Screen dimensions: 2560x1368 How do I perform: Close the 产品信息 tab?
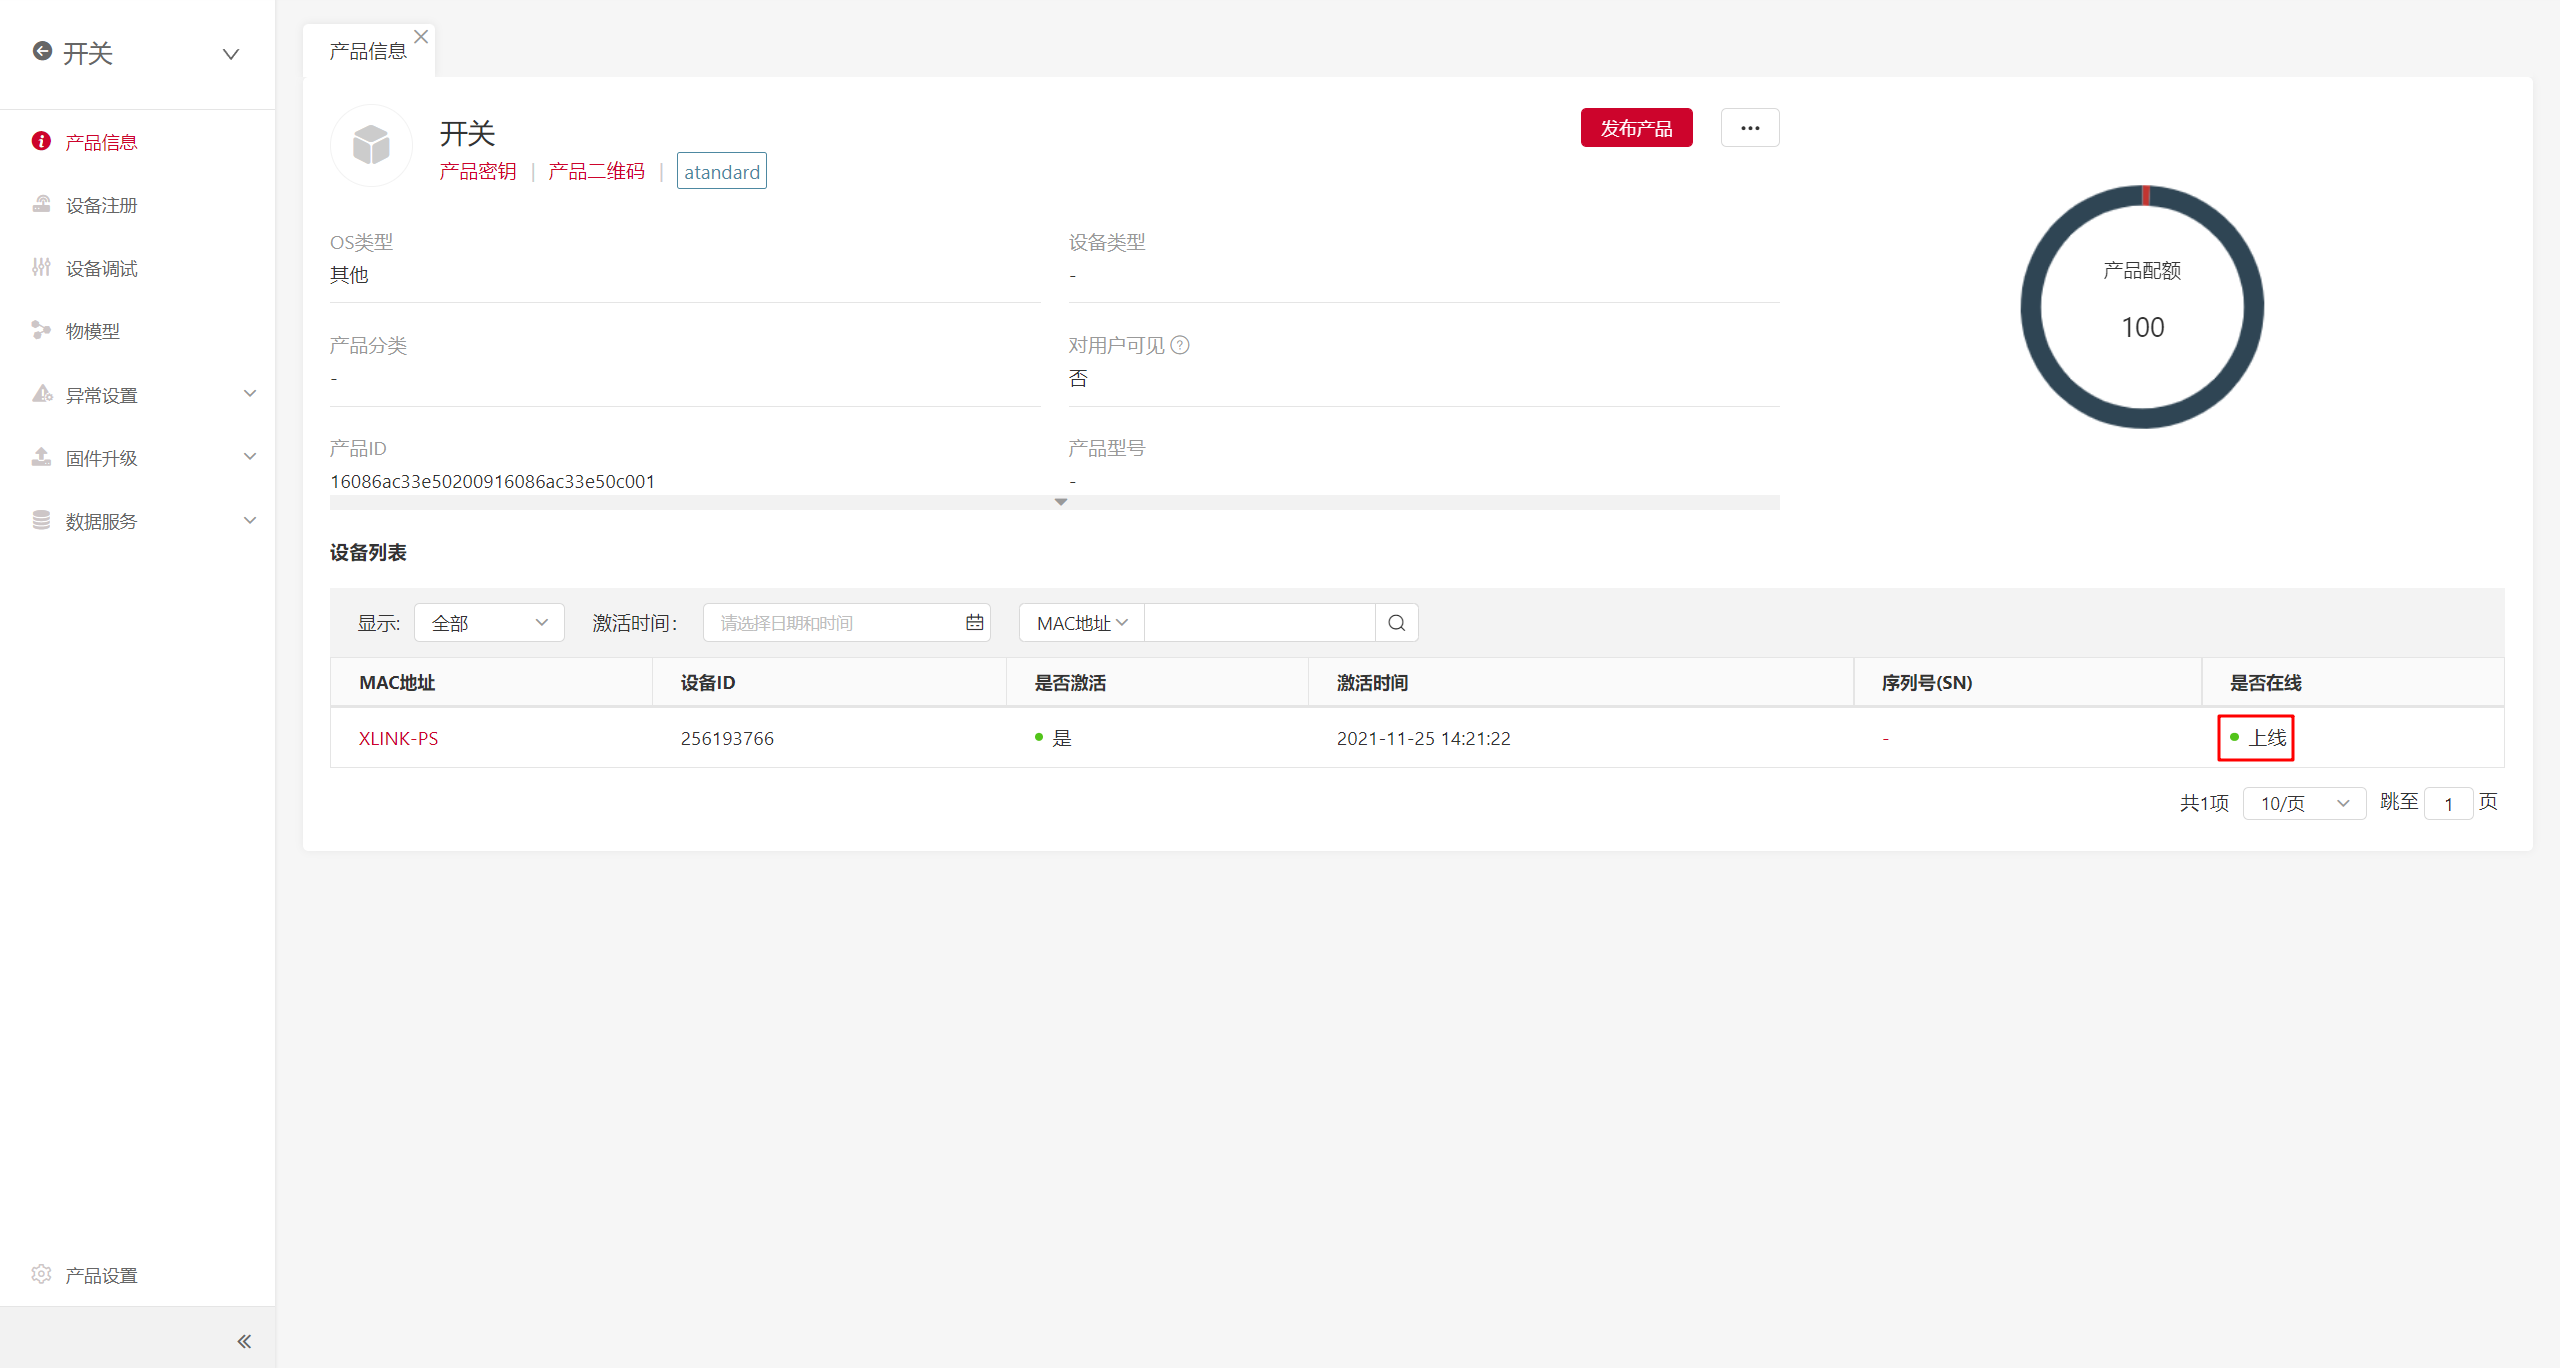click(421, 37)
